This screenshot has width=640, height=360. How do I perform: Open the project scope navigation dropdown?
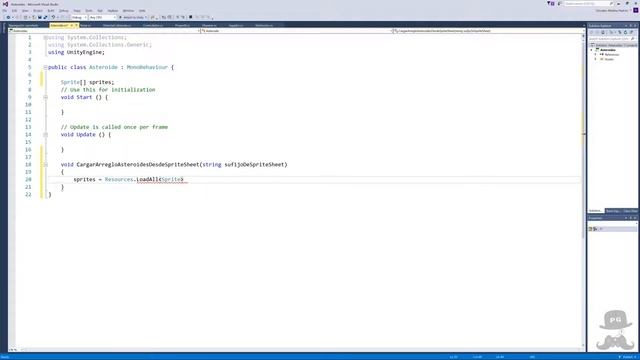(x=104, y=31)
